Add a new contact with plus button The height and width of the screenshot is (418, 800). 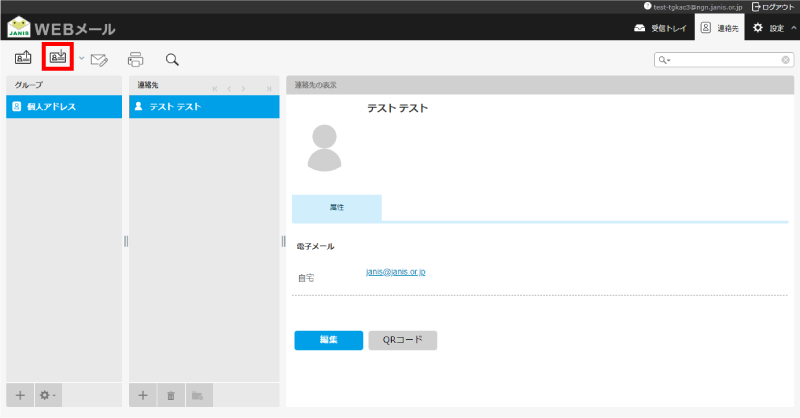click(143, 395)
